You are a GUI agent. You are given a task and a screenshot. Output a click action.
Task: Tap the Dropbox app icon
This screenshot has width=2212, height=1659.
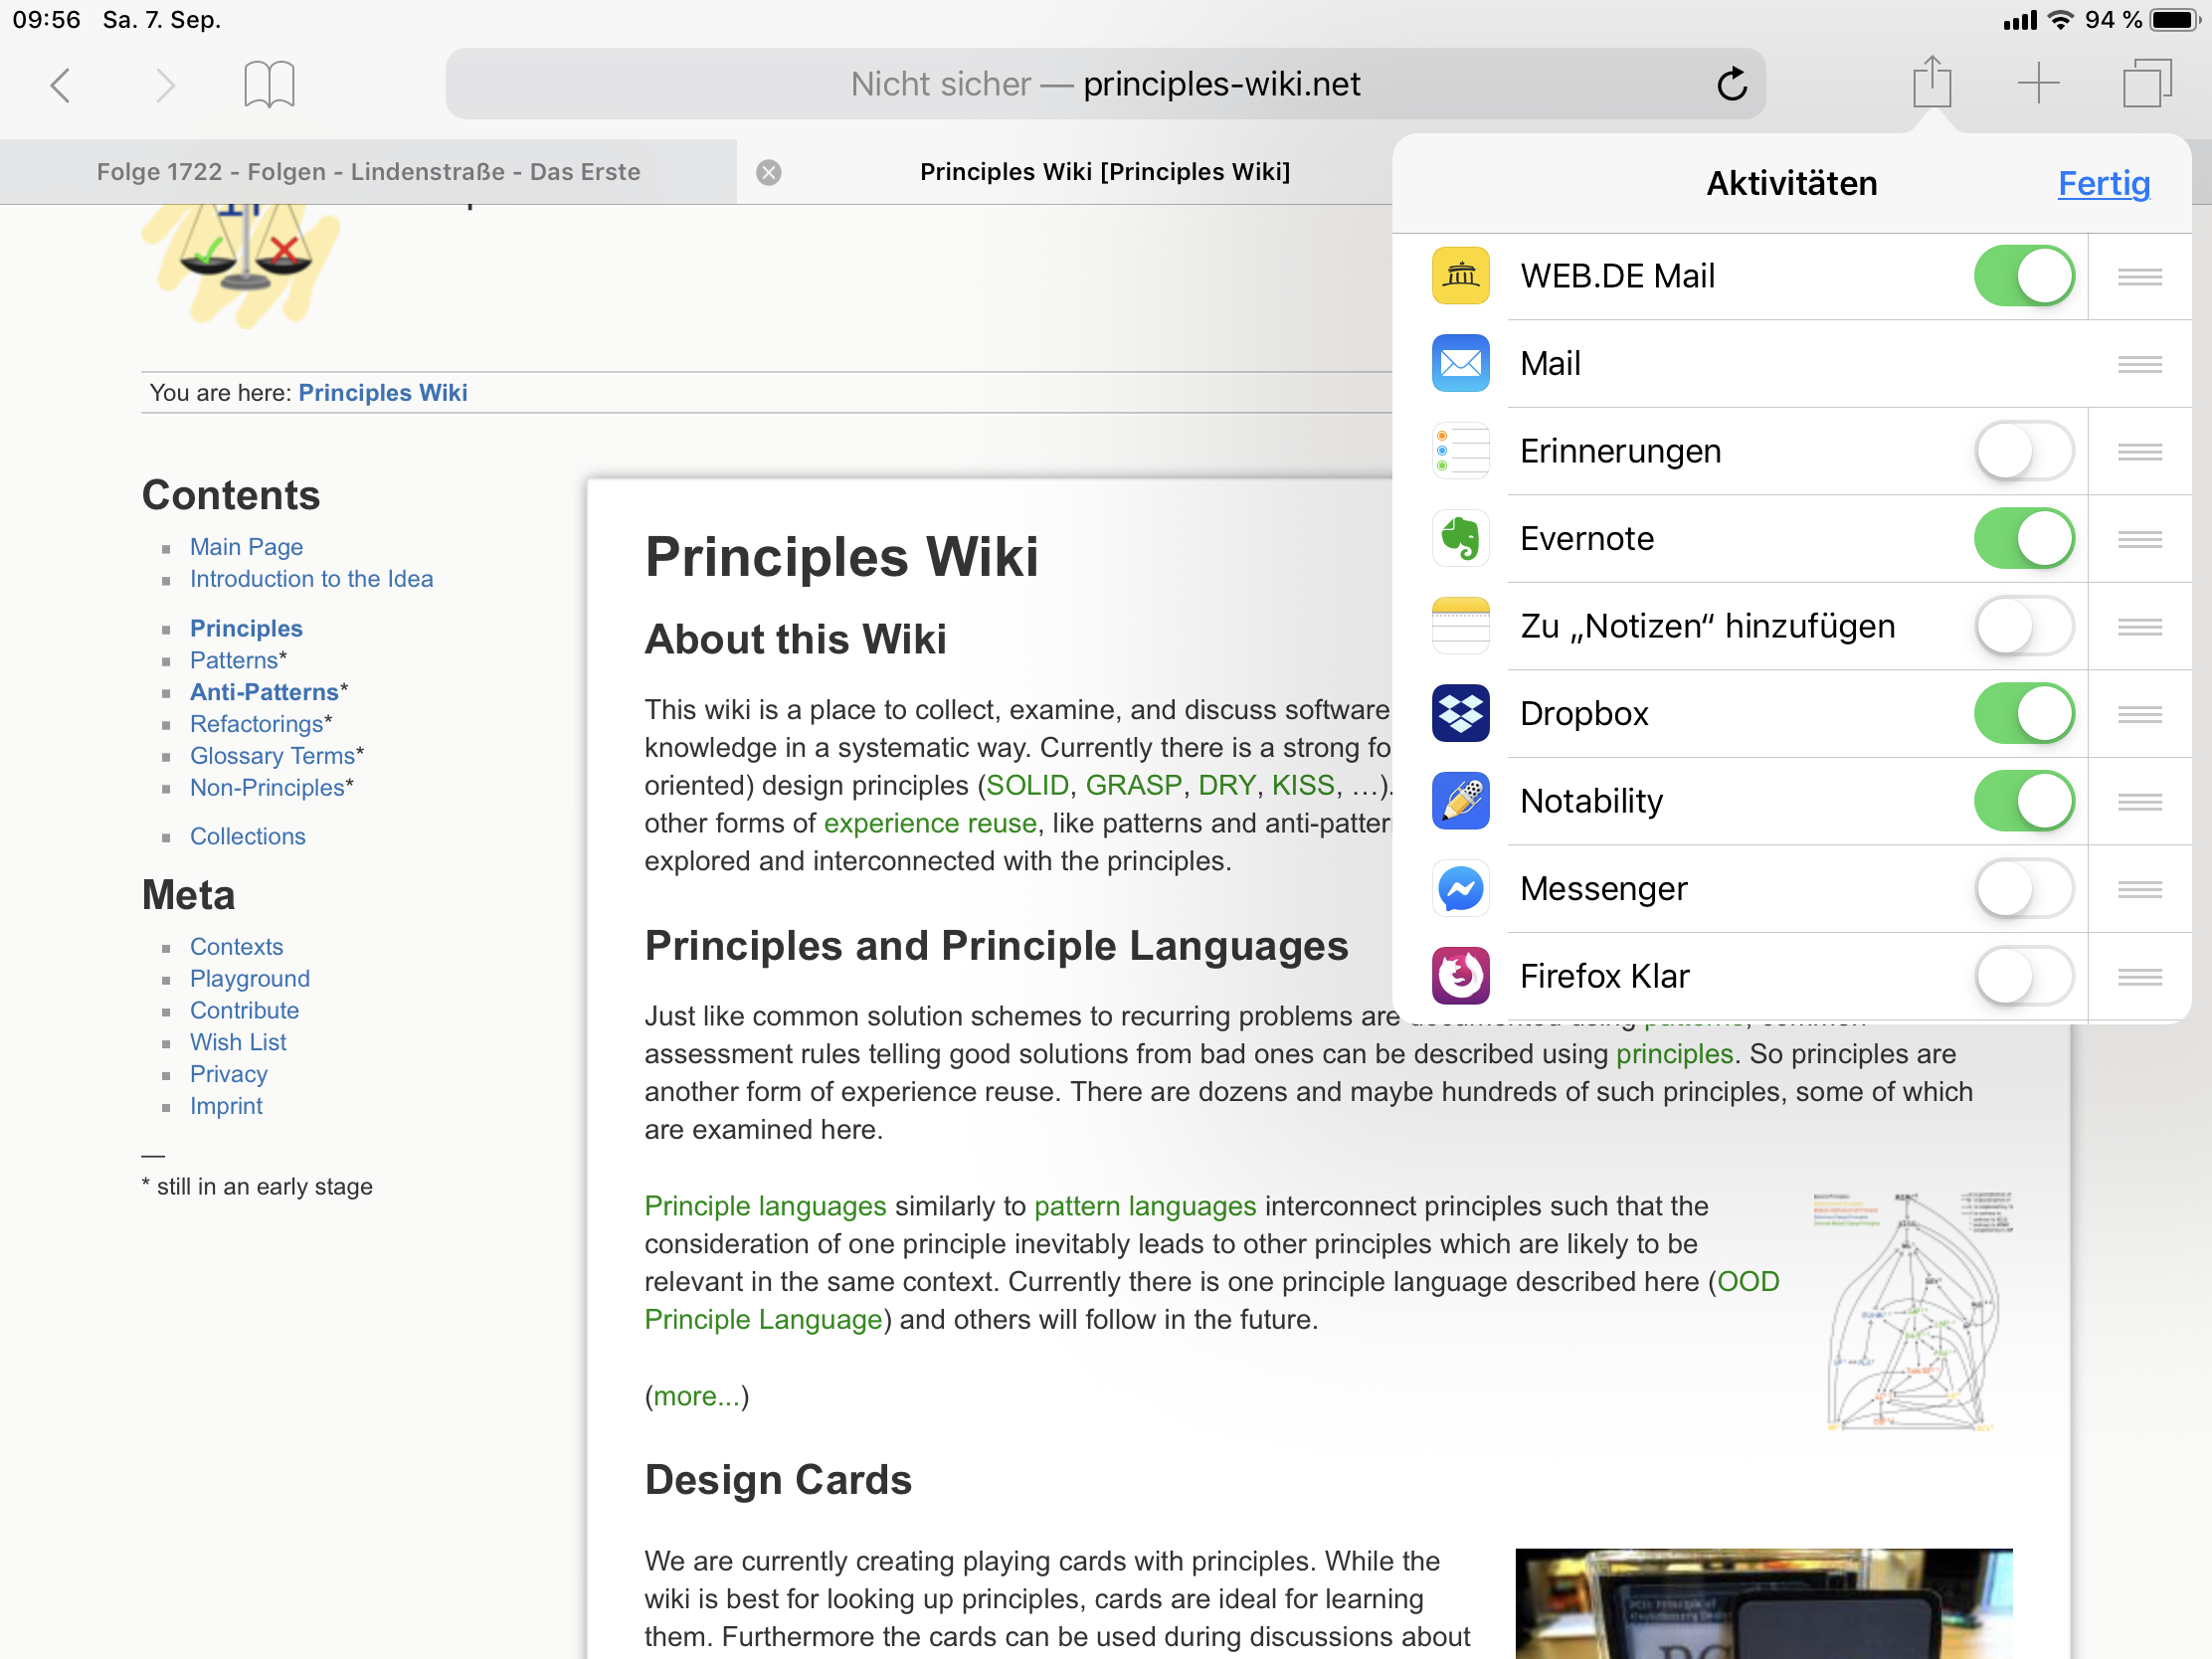point(1460,713)
